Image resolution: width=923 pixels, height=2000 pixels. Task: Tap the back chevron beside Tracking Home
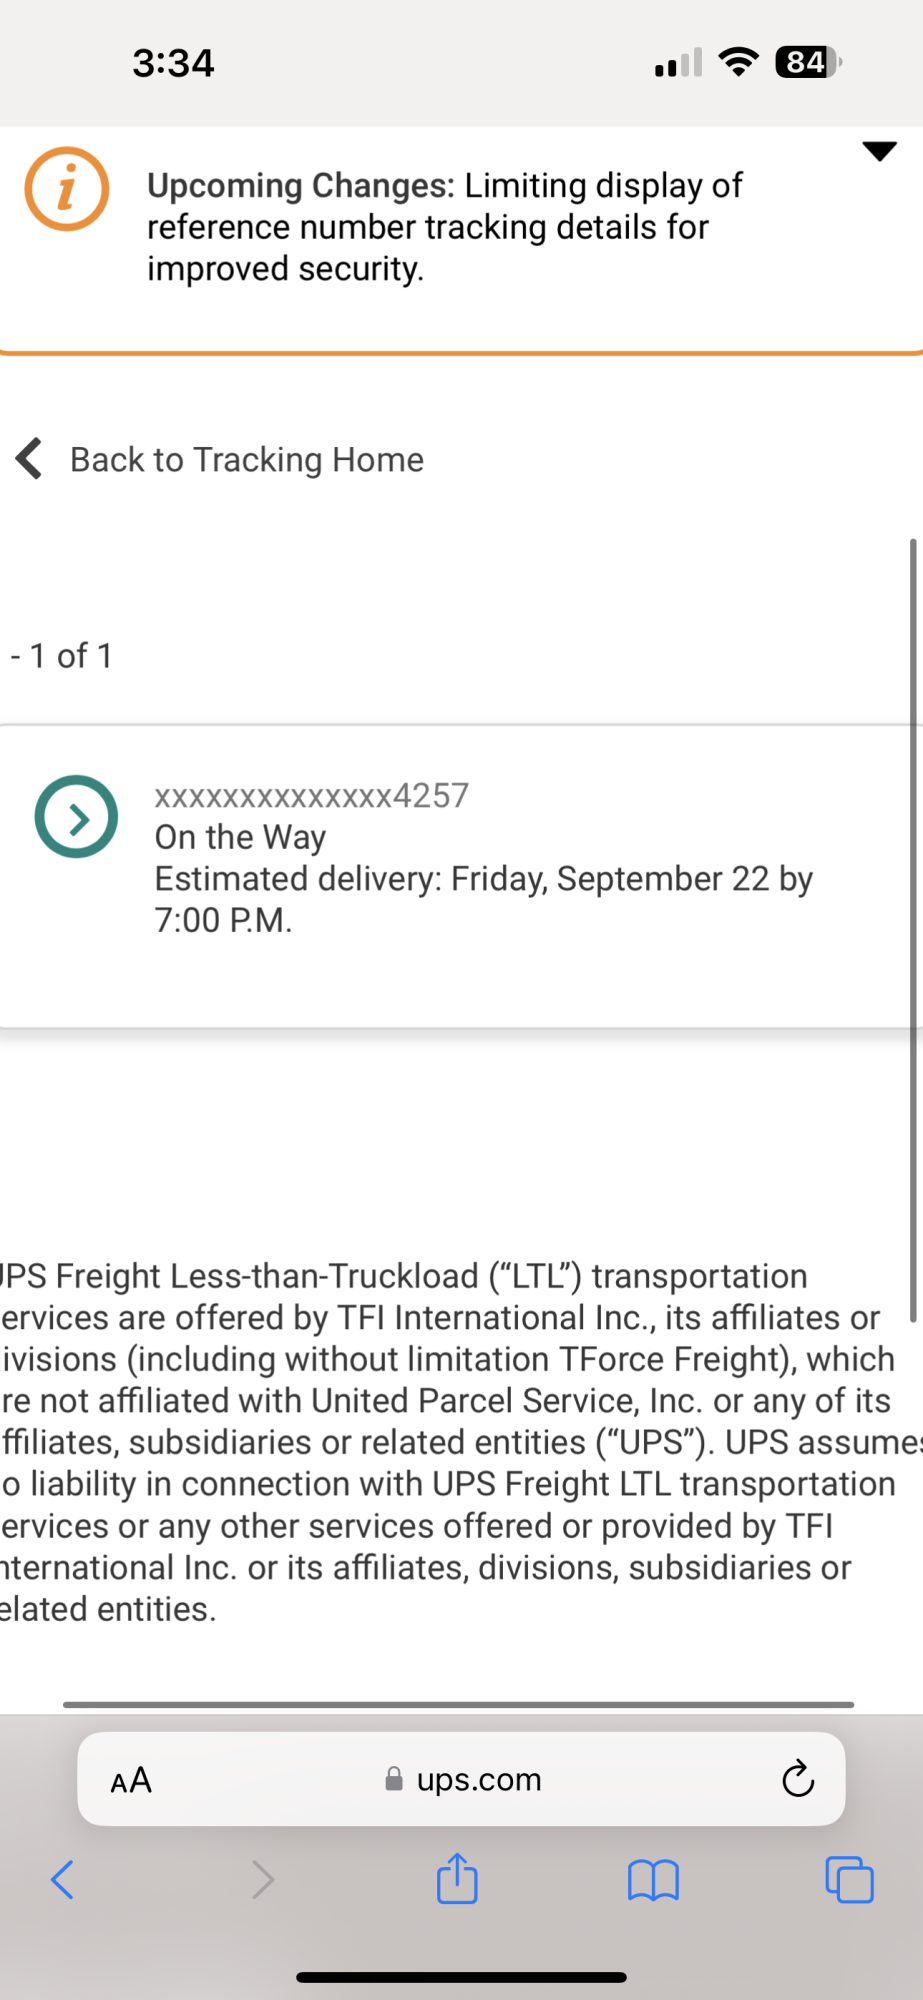(30, 459)
